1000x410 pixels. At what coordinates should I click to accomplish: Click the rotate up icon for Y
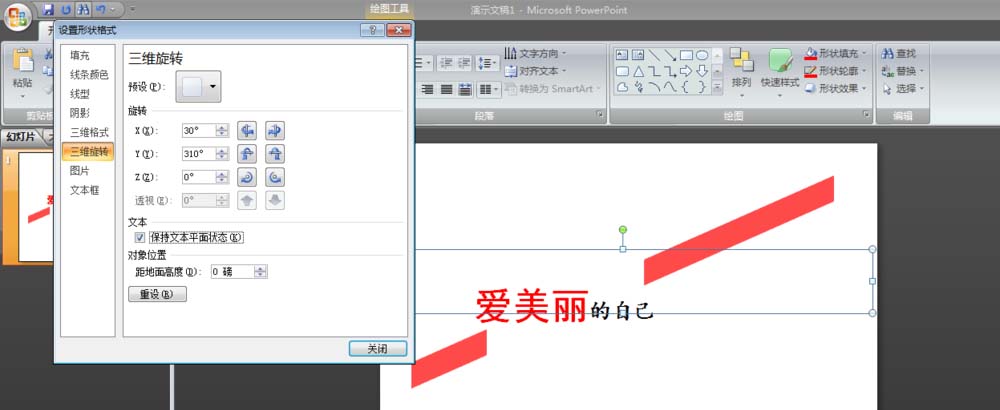[247, 154]
